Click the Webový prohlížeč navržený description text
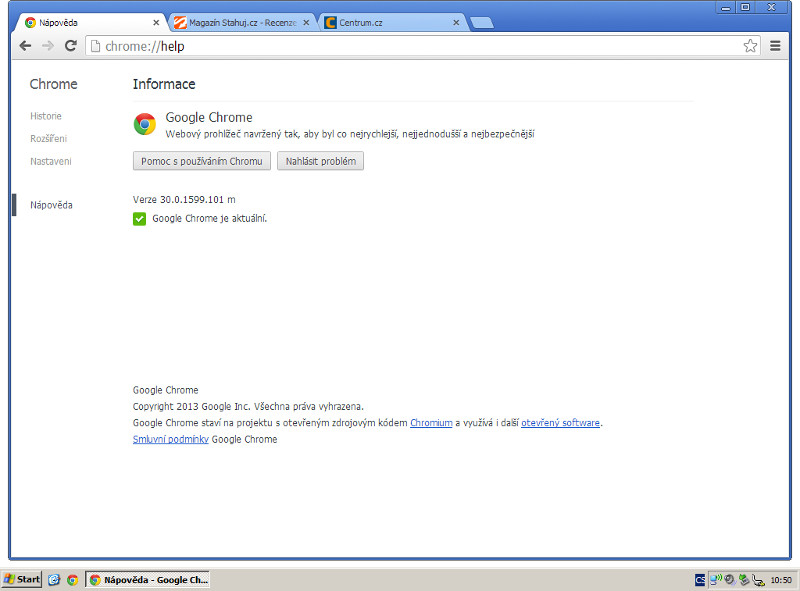The width and height of the screenshot is (800, 591). pos(350,134)
